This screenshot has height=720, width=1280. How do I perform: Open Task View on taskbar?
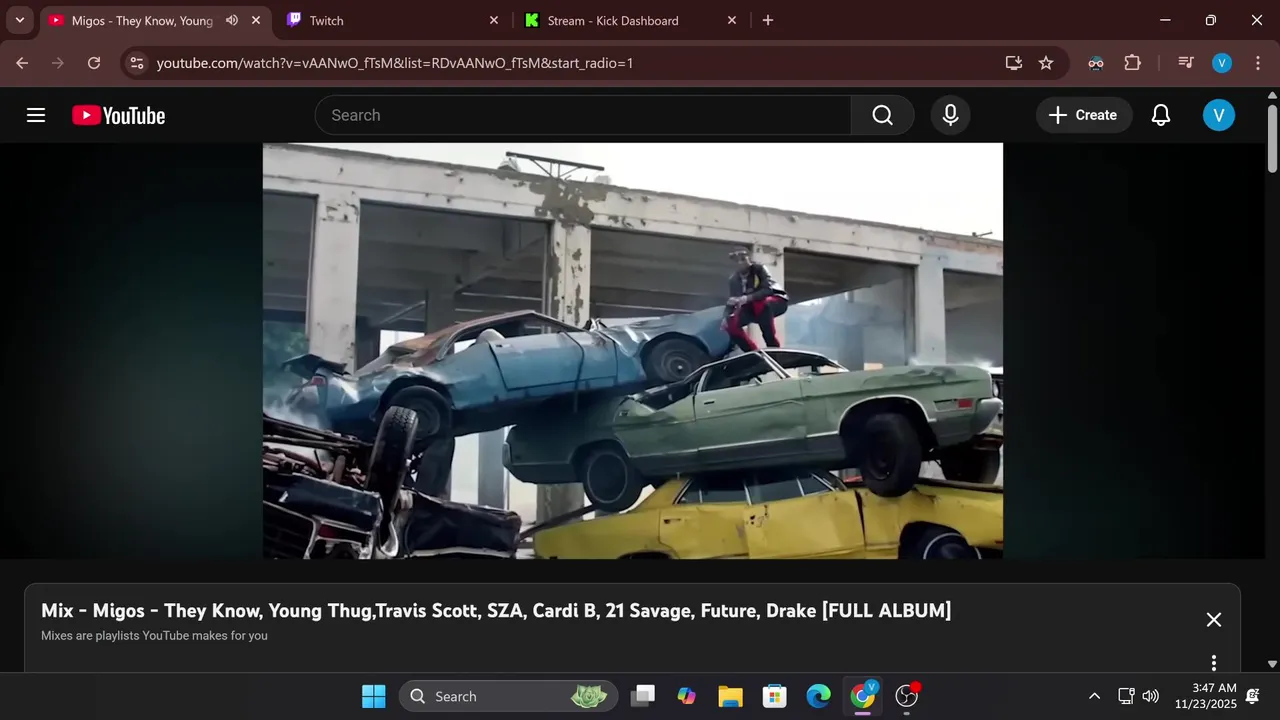643,696
